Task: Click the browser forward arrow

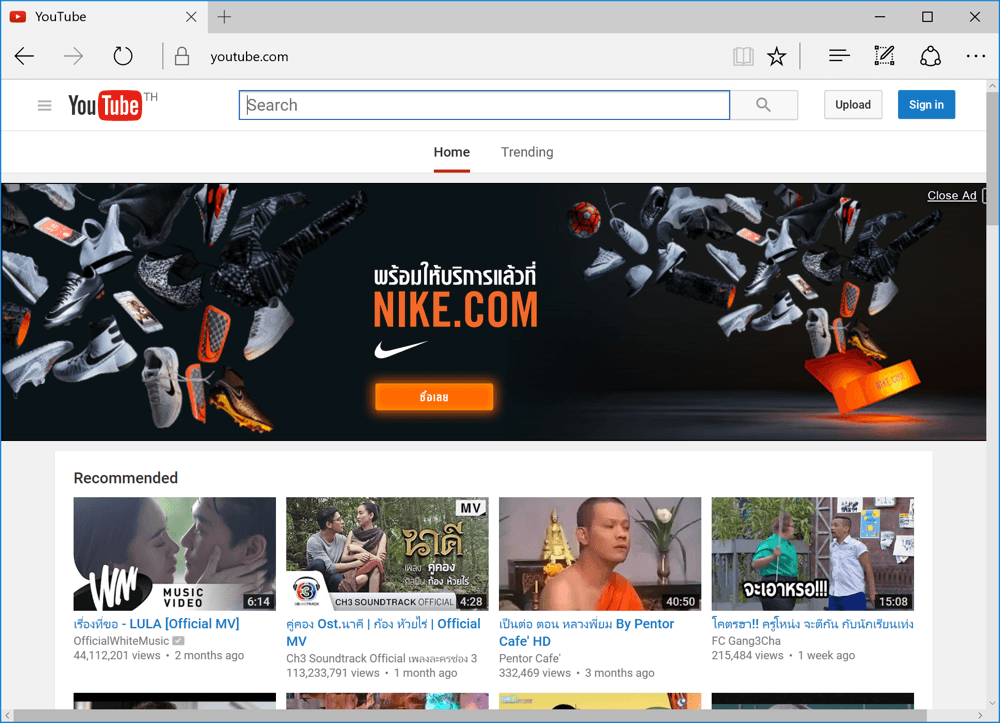Action: tap(73, 57)
